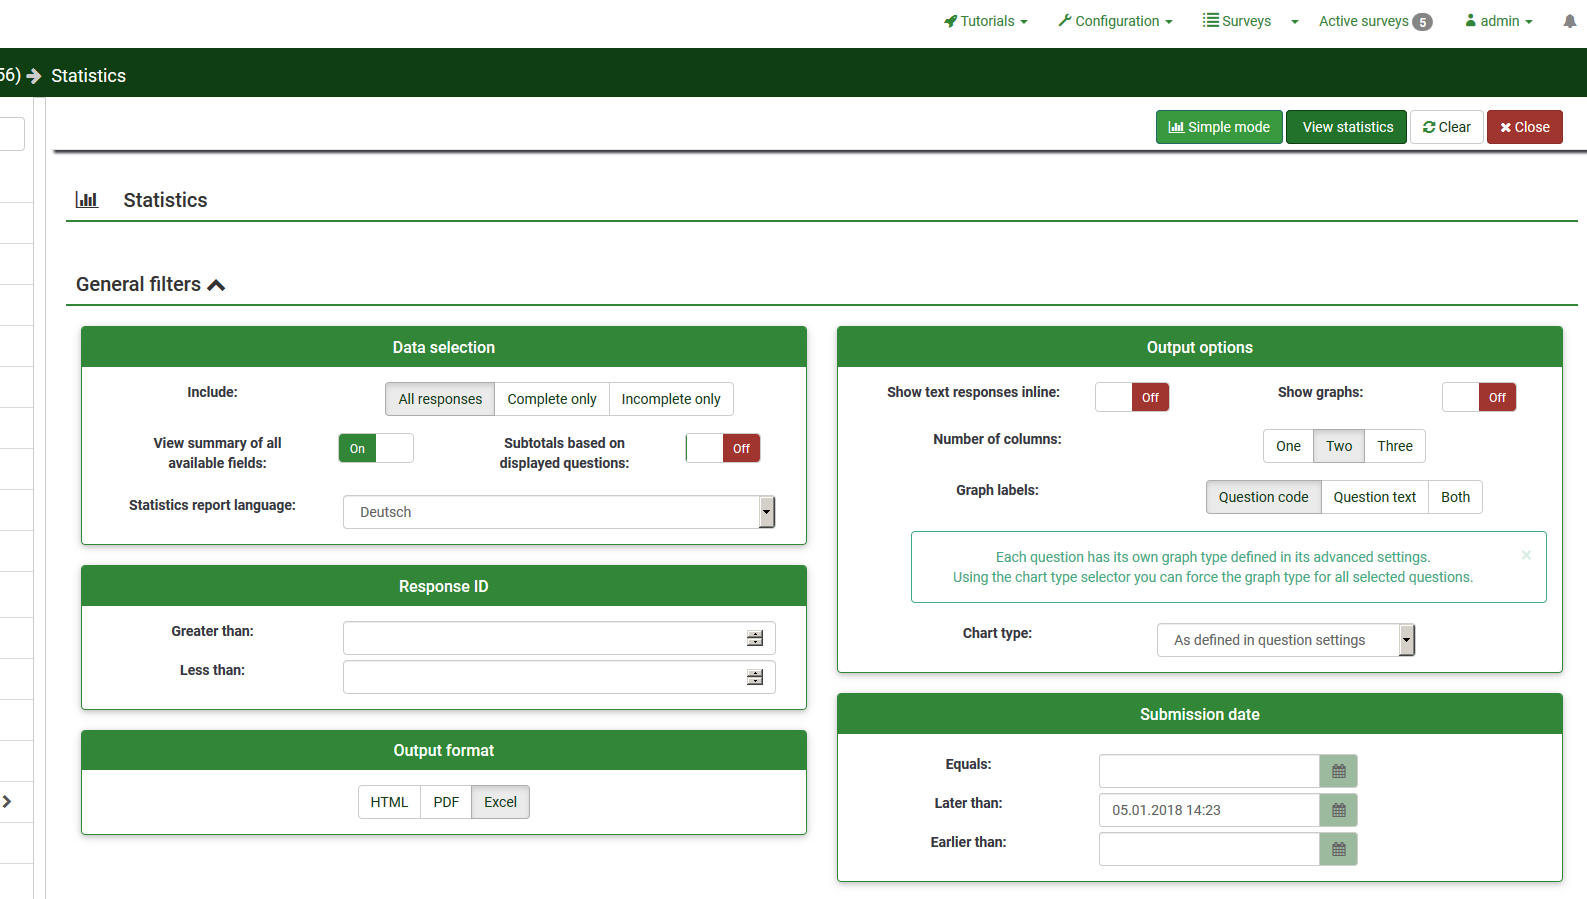The height and width of the screenshot is (899, 1587).
Task: Open the Tutorials menu
Action: click(986, 21)
